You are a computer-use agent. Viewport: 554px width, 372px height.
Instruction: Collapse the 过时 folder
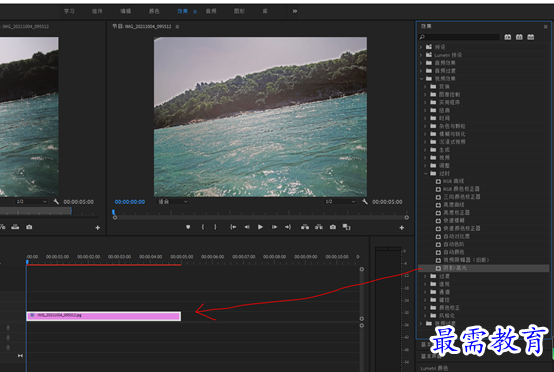click(x=425, y=173)
